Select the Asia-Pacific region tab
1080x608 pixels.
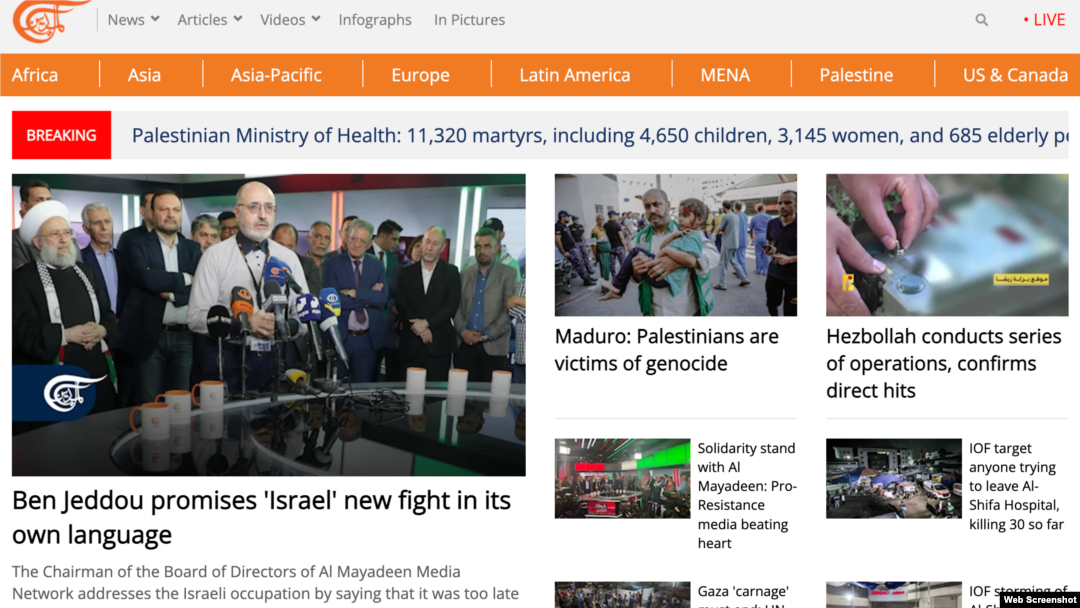pos(276,75)
